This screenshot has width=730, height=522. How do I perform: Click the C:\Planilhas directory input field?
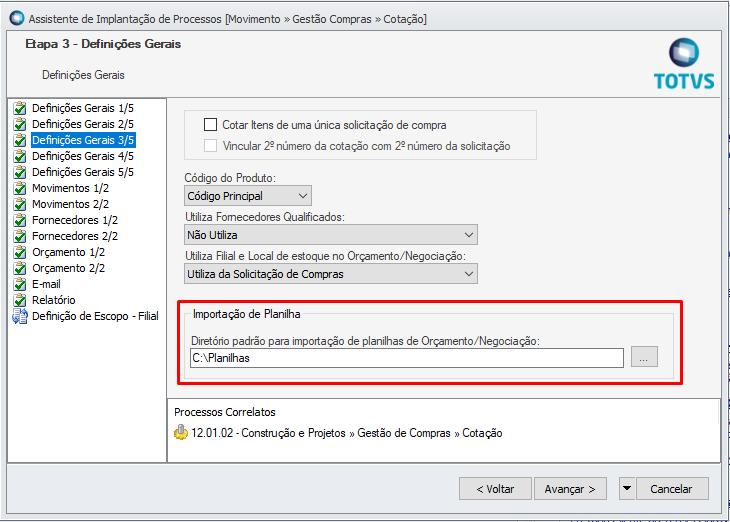click(406, 358)
